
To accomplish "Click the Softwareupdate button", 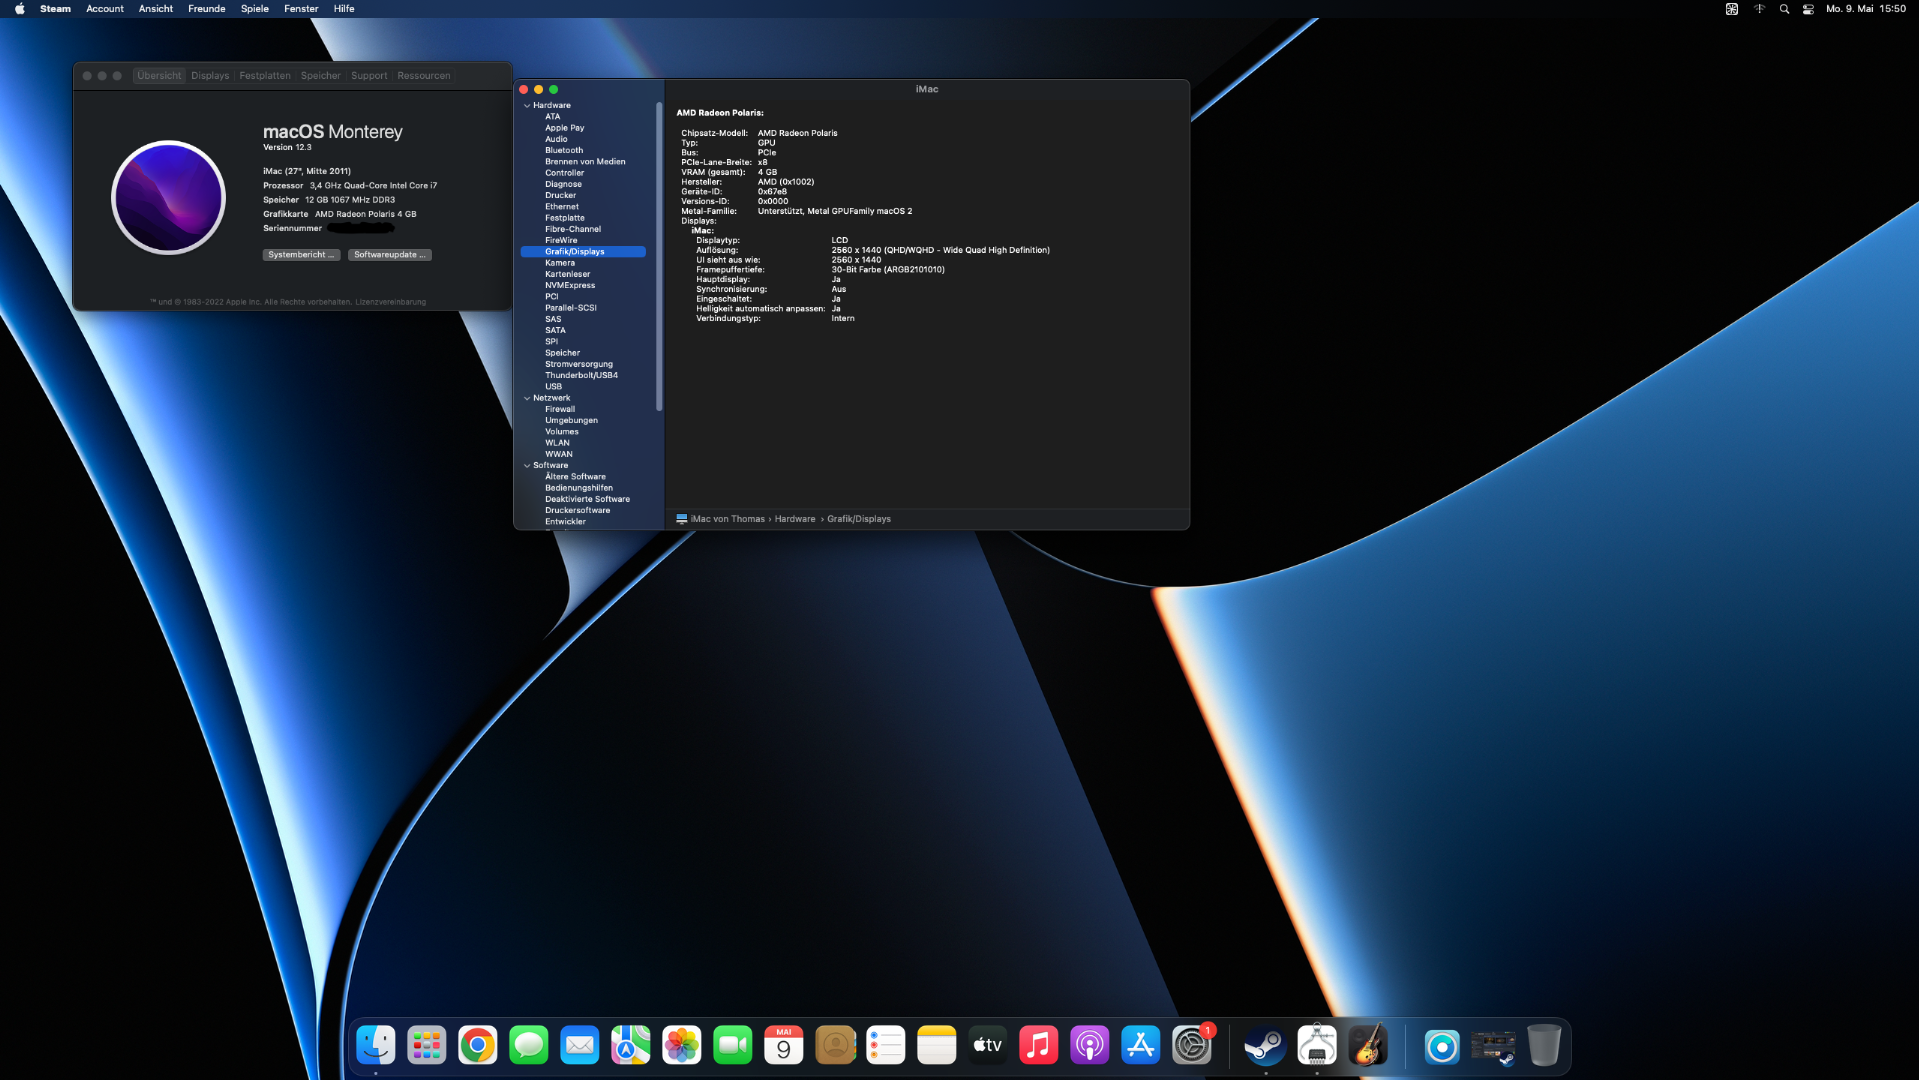I will (x=390, y=255).
